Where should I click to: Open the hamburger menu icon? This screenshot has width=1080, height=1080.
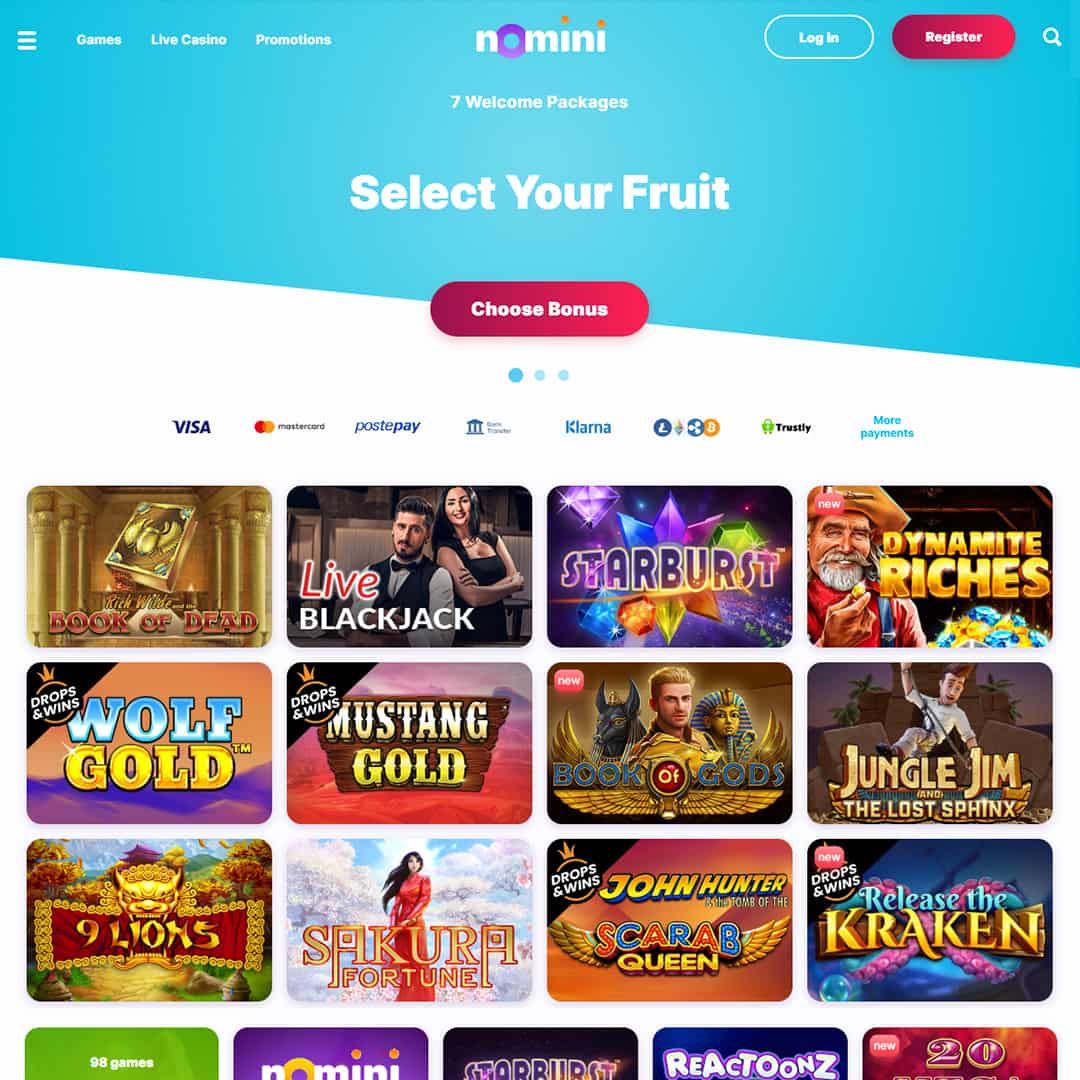tap(27, 40)
